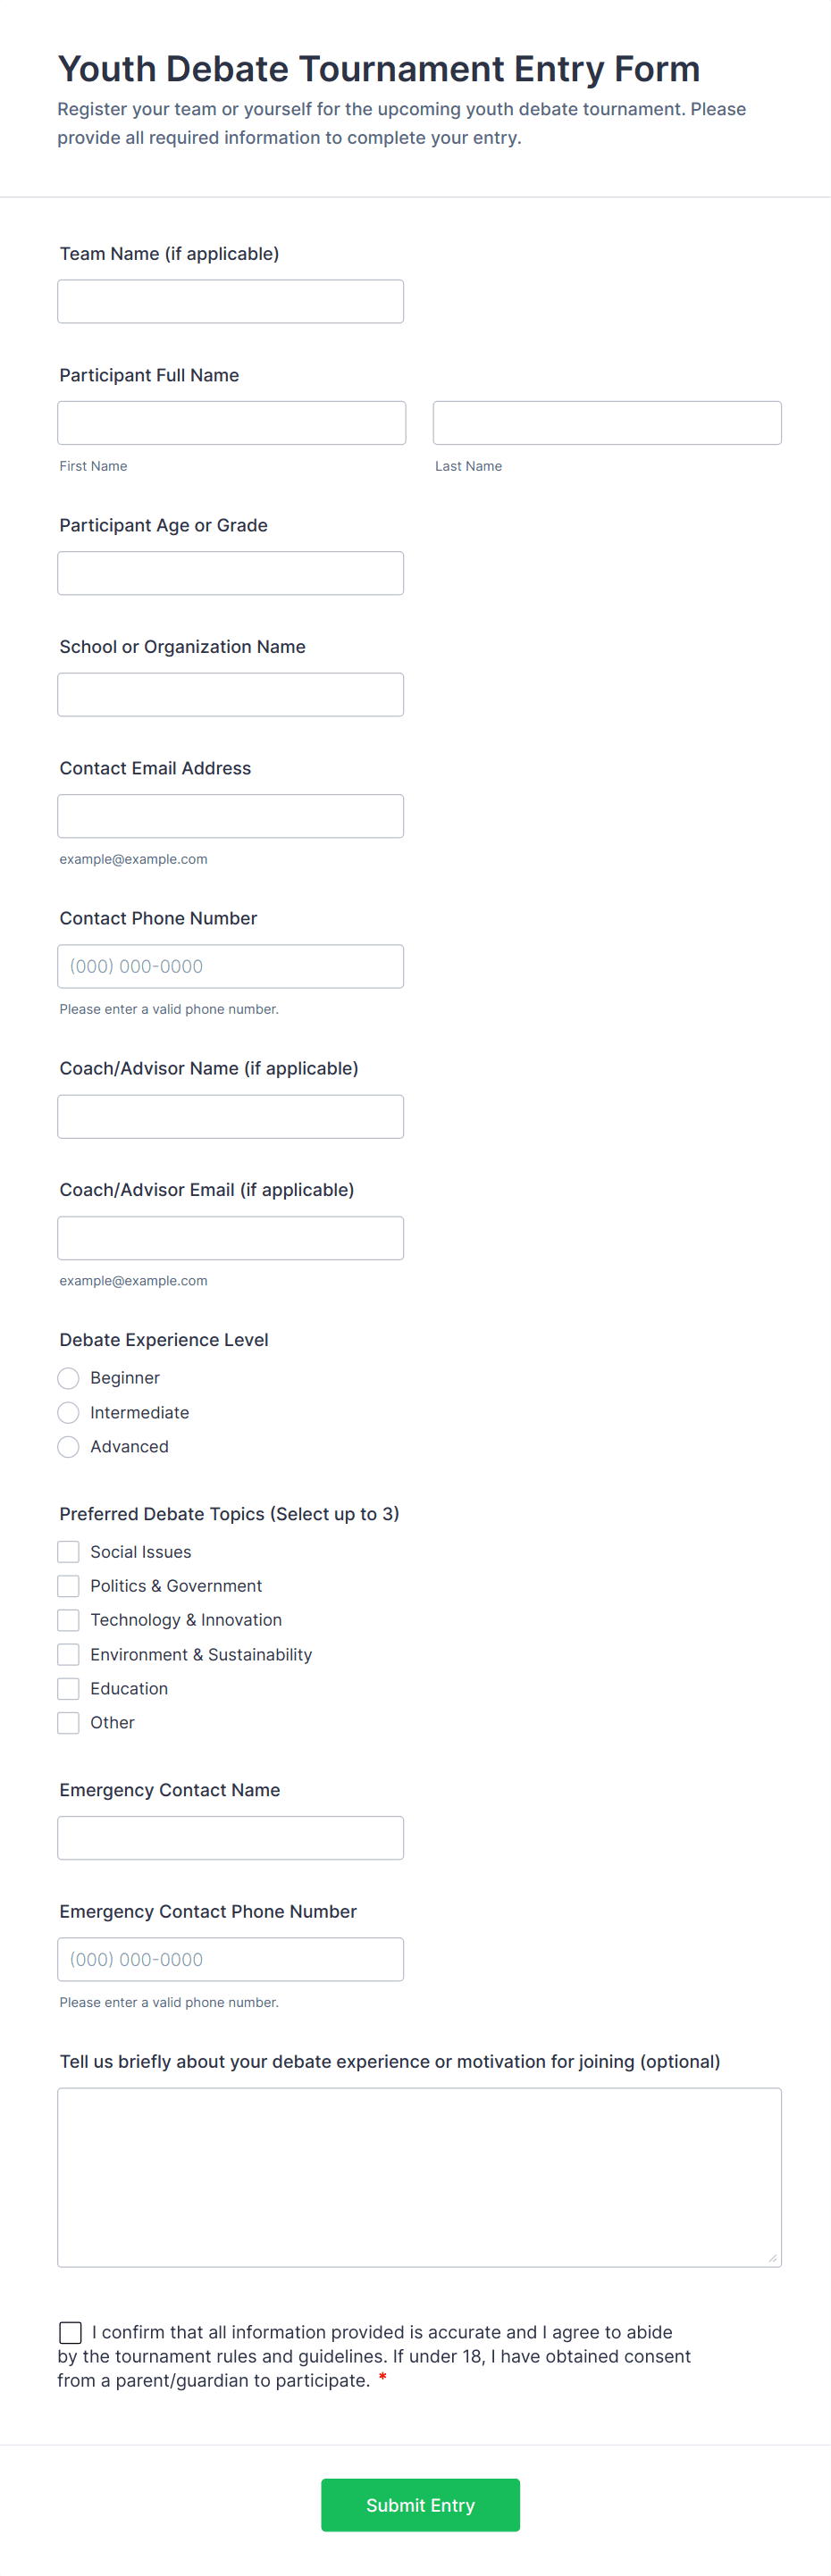Click the Contact Phone Number field

[230, 966]
